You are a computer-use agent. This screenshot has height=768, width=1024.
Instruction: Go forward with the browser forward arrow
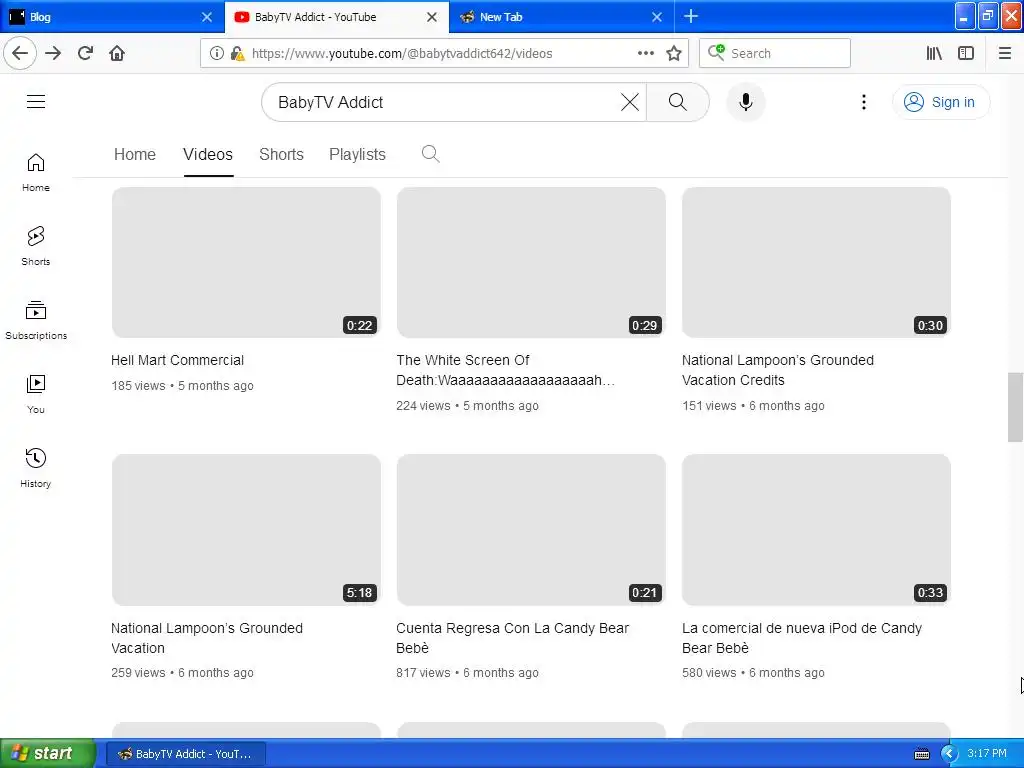pyautogui.click(x=53, y=53)
